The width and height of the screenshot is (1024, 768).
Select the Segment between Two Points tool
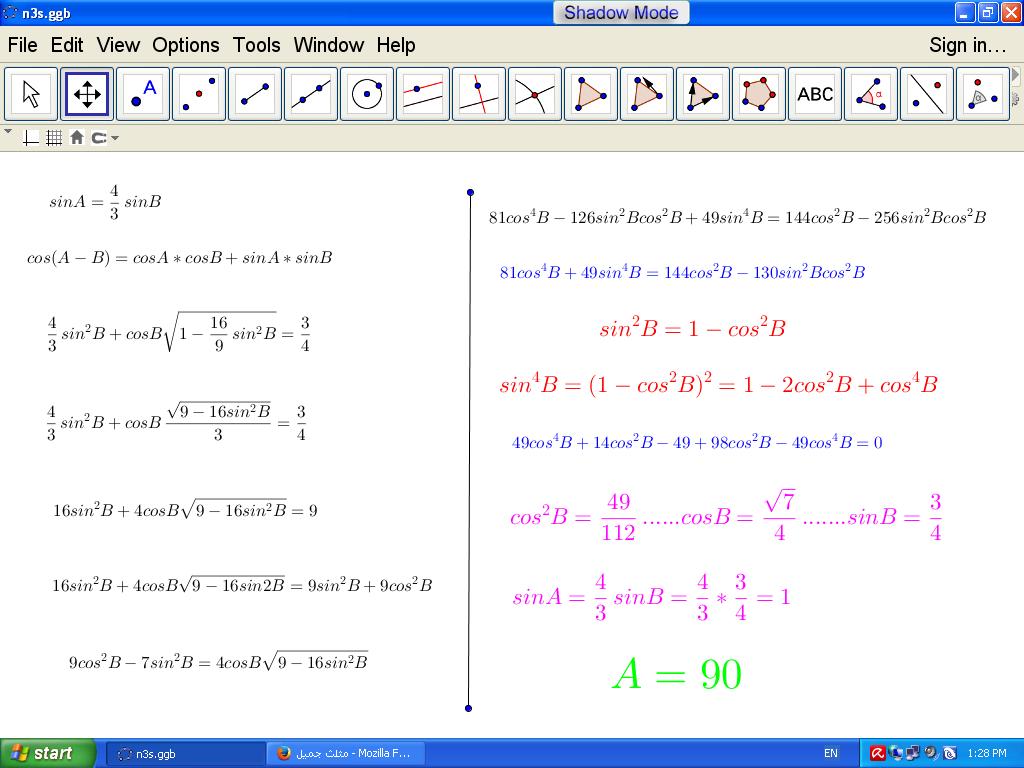point(255,94)
